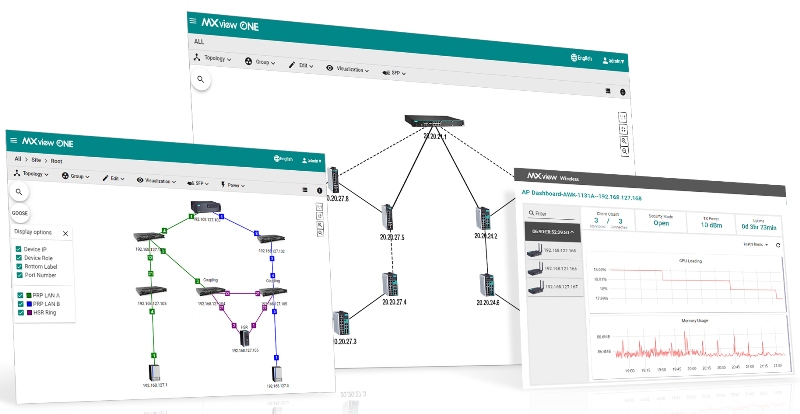Viewport: 800px width, 414px height.
Task: Toggle the HSR Ring checkbox
Action: click(21, 312)
